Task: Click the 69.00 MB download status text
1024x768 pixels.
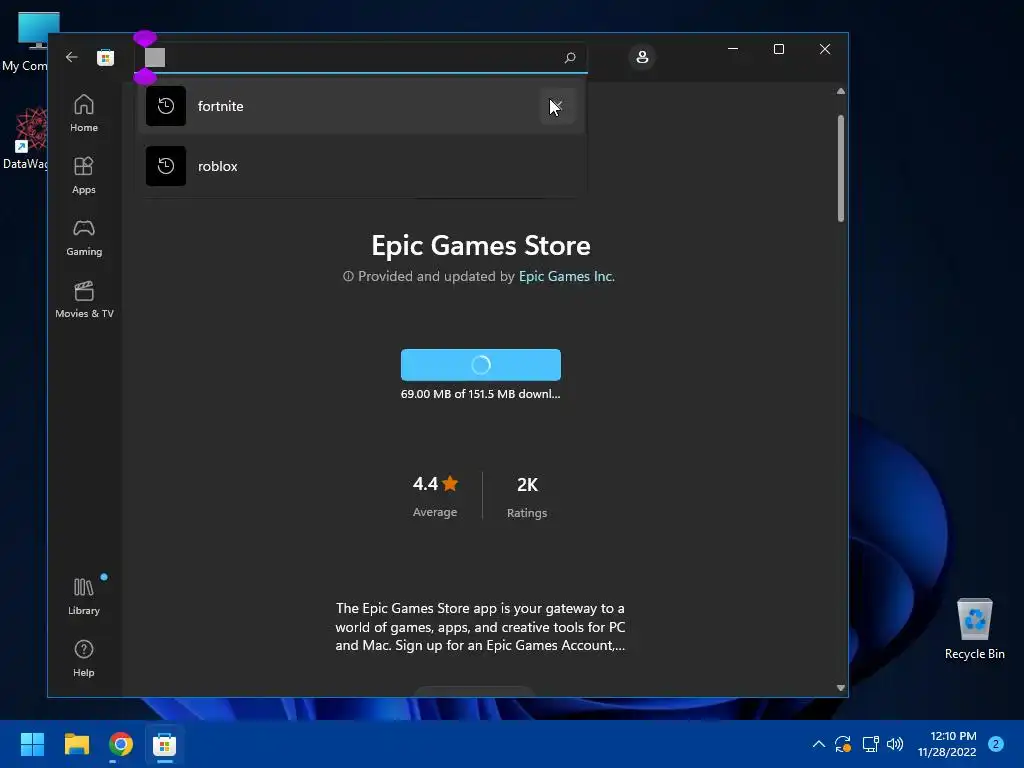Action: [x=481, y=394]
